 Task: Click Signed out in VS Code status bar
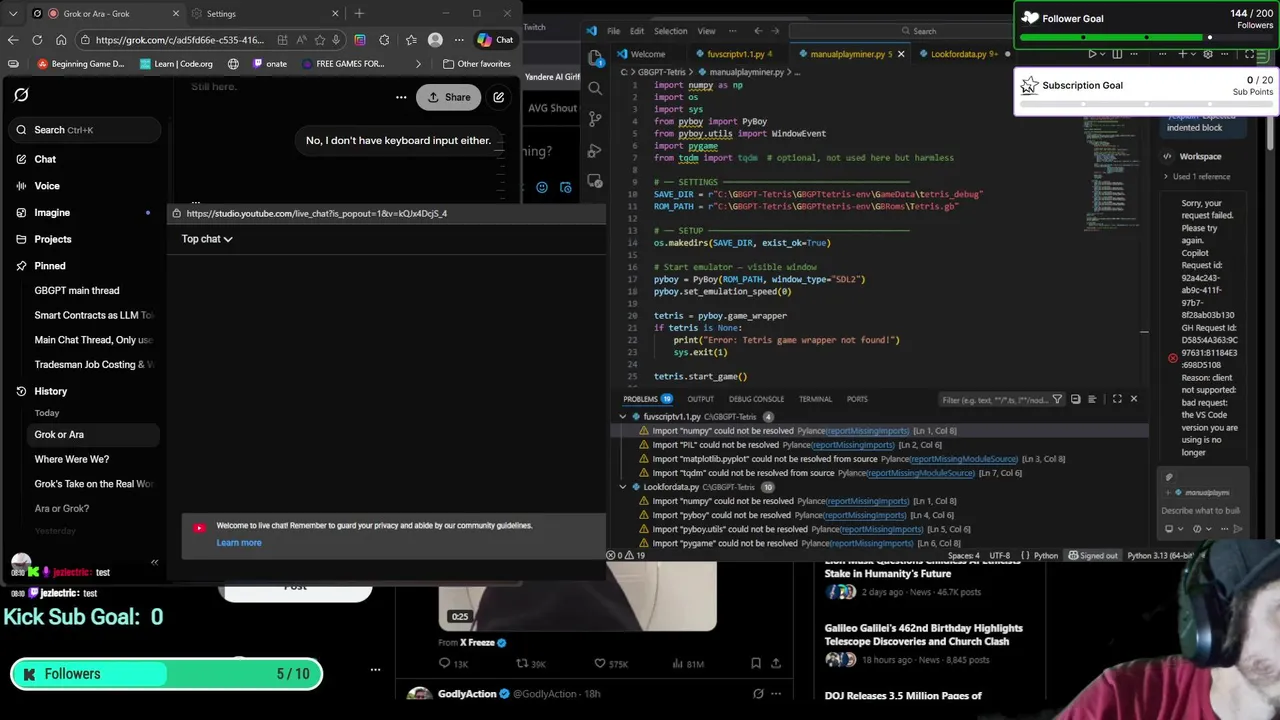pos(1093,555)
